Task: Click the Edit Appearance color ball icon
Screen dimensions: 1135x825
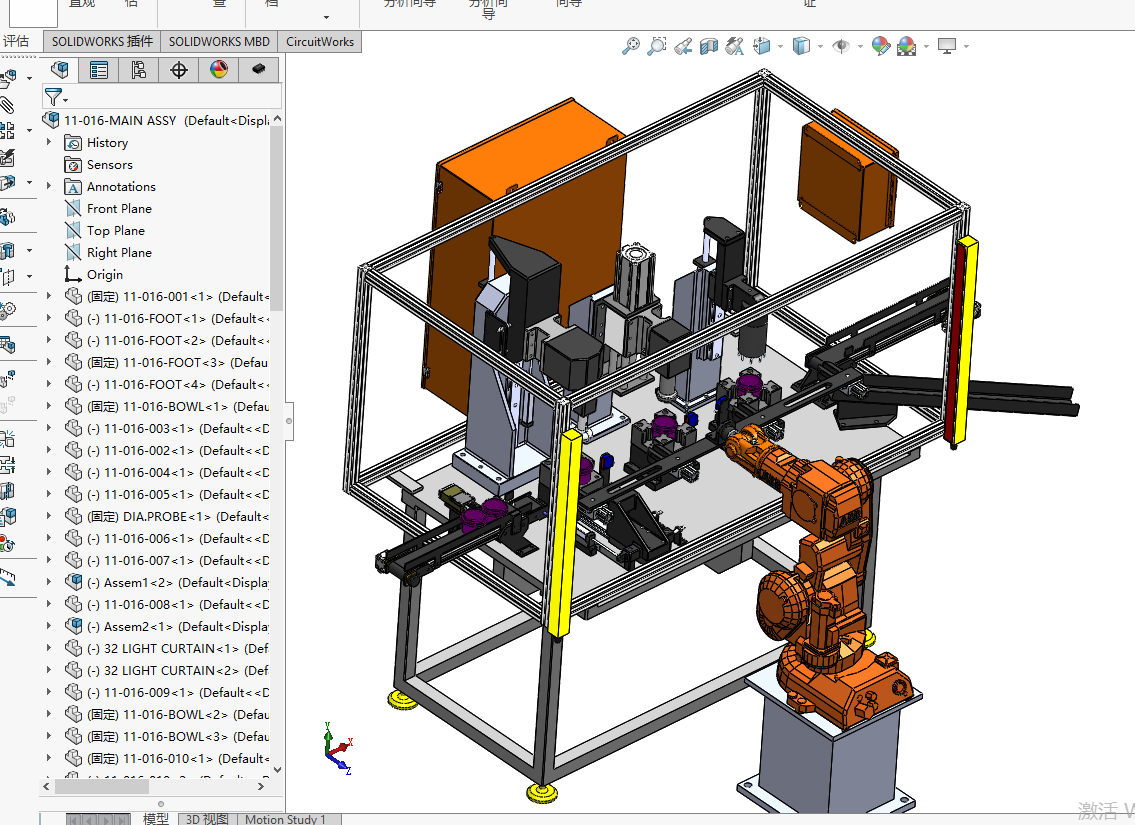Action: tap(880, 46)
